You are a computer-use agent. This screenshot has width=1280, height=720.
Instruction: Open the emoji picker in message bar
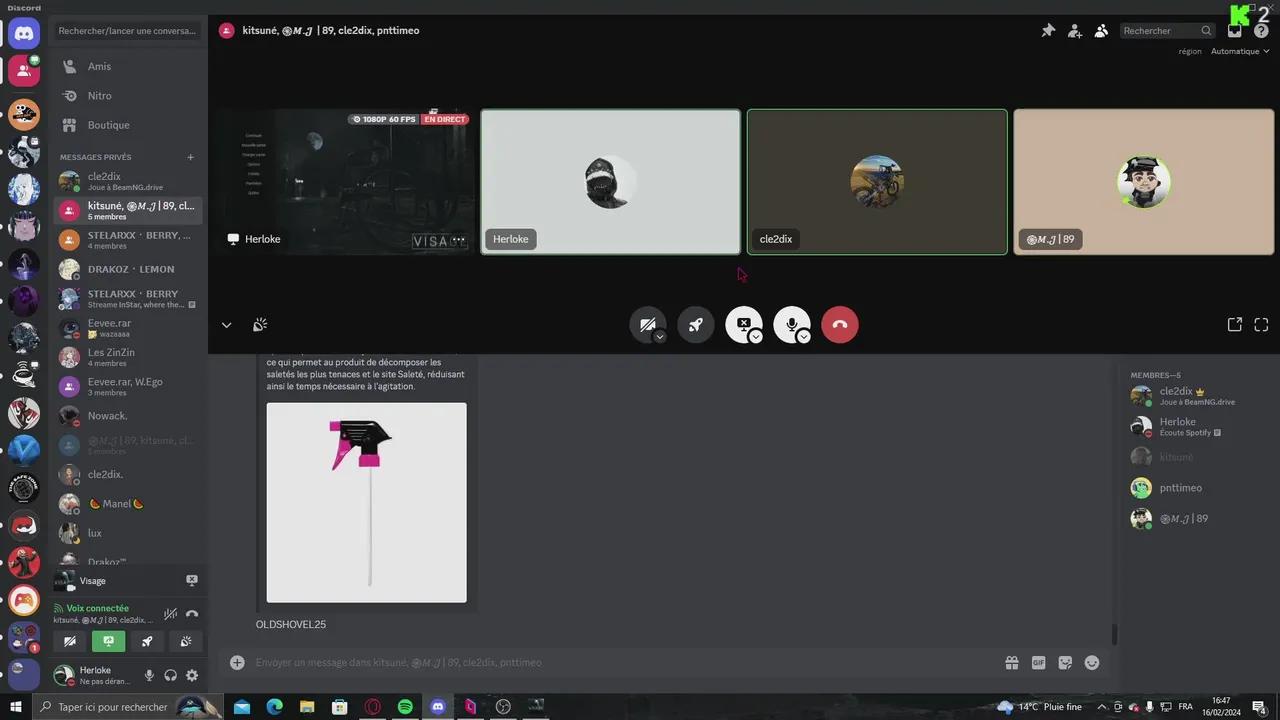[x=1092, y=663]
